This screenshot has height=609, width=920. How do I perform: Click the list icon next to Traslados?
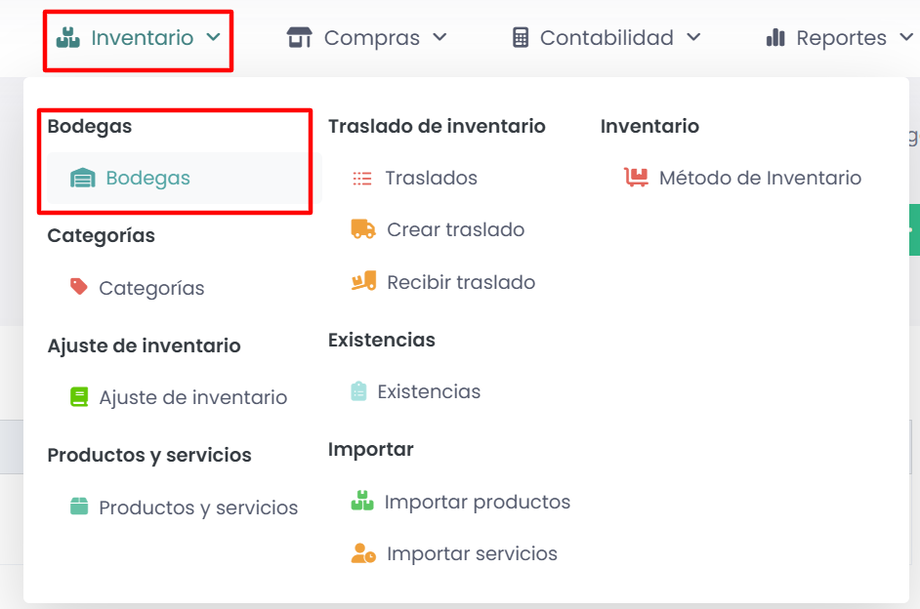[362, 179]
